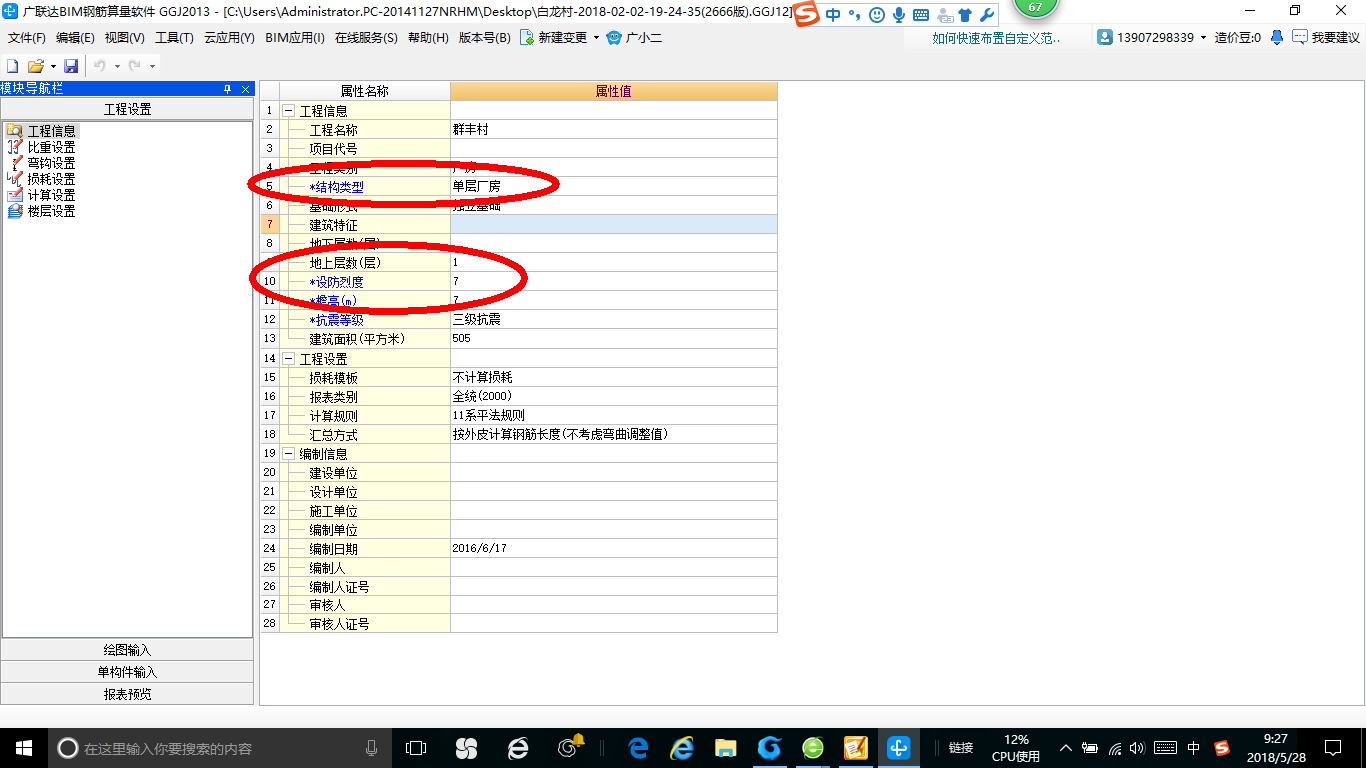Screen dimensions: 1366x768
Task: Click the 2016/6/17 compilation date value
Action: point(613,548)
